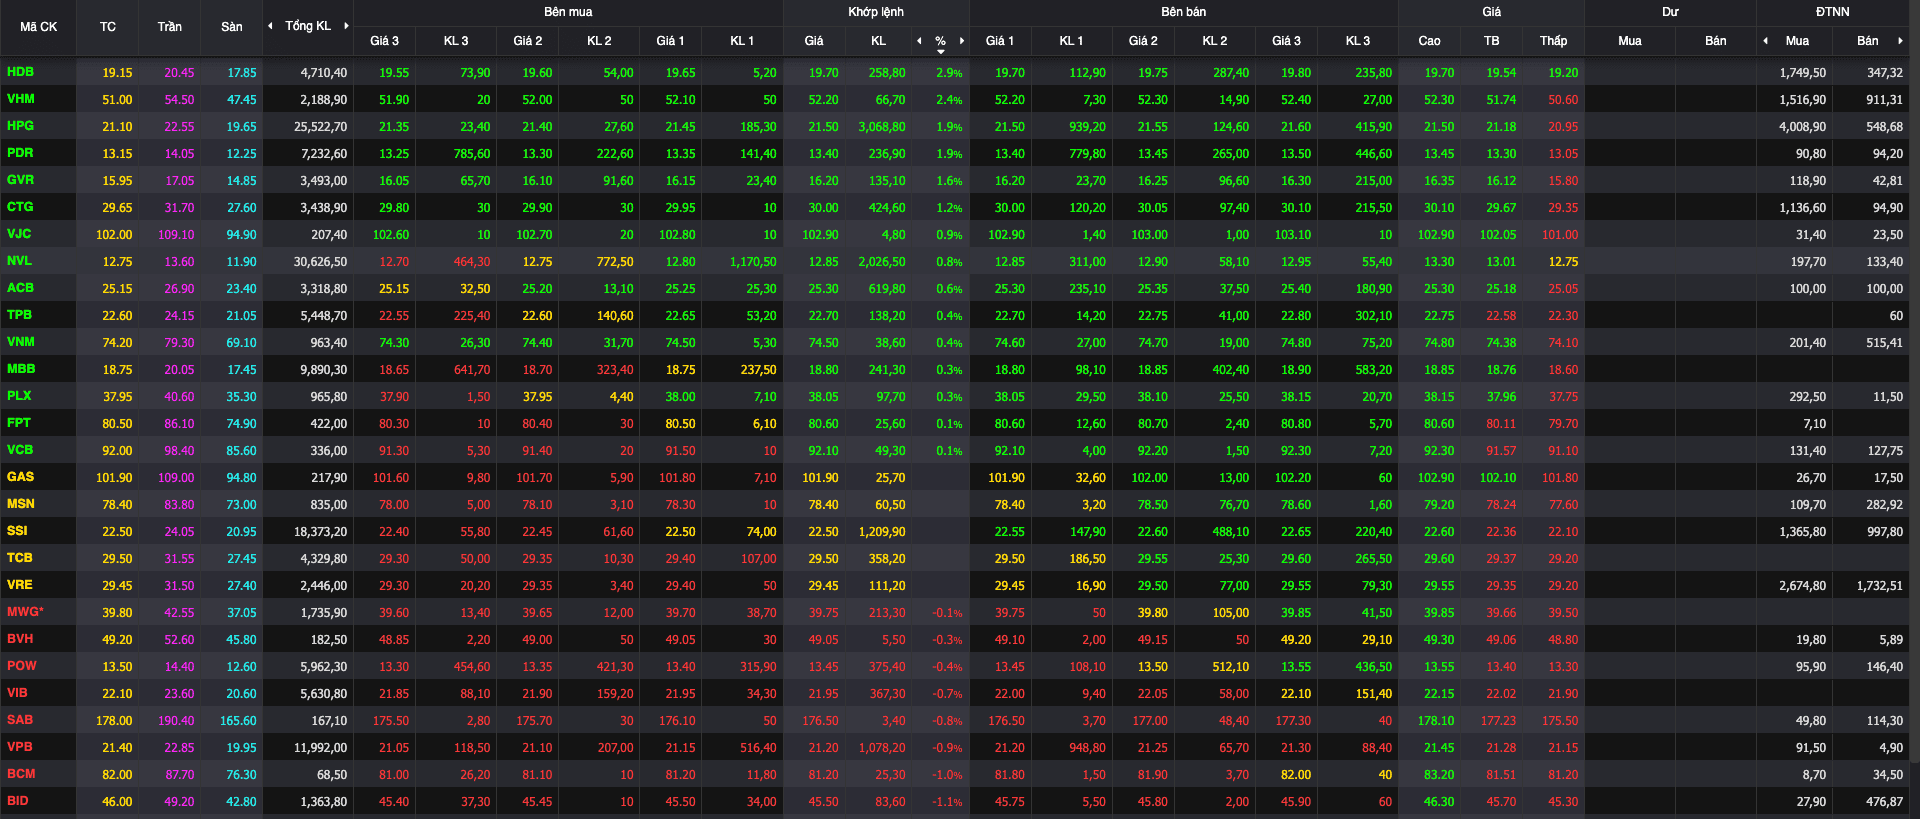1920x819 pixels.
Task: Click the Sàn column header
Action: 232,27
